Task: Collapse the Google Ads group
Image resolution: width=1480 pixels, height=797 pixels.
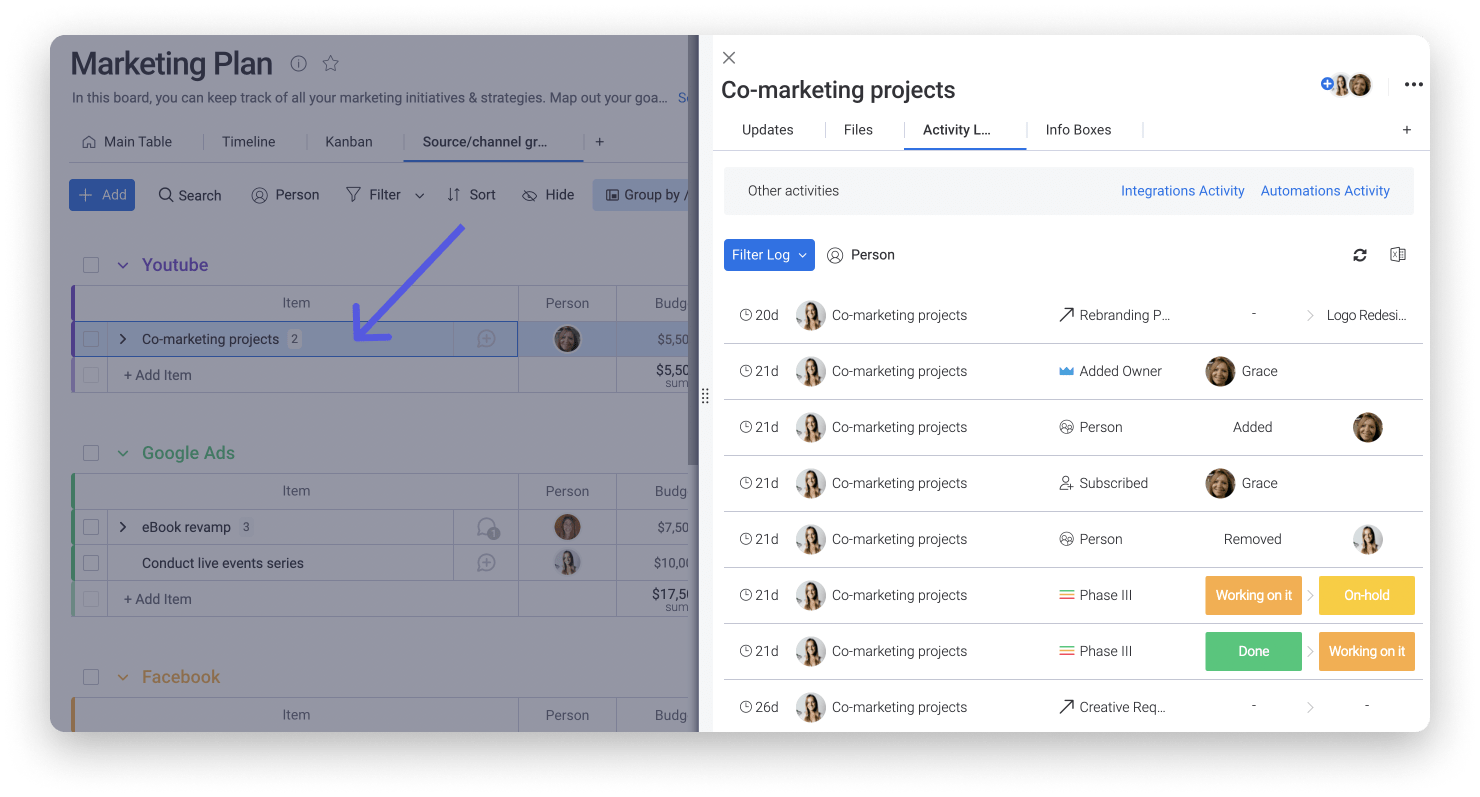Action: (122, 452)
